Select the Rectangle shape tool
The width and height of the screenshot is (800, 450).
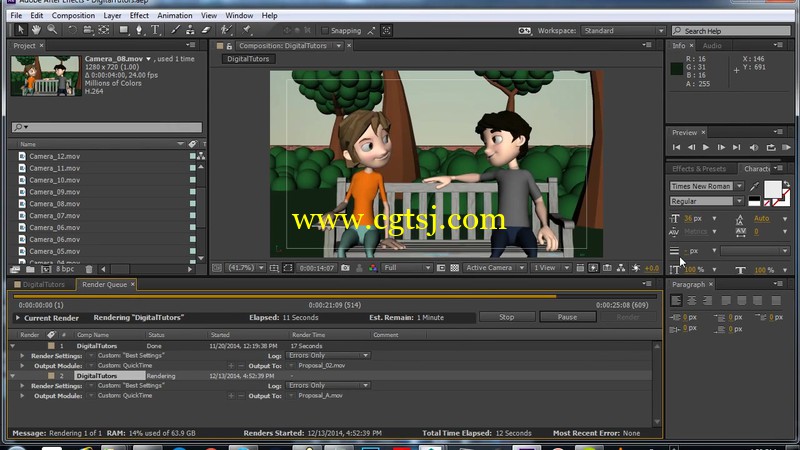pos(123,30)
